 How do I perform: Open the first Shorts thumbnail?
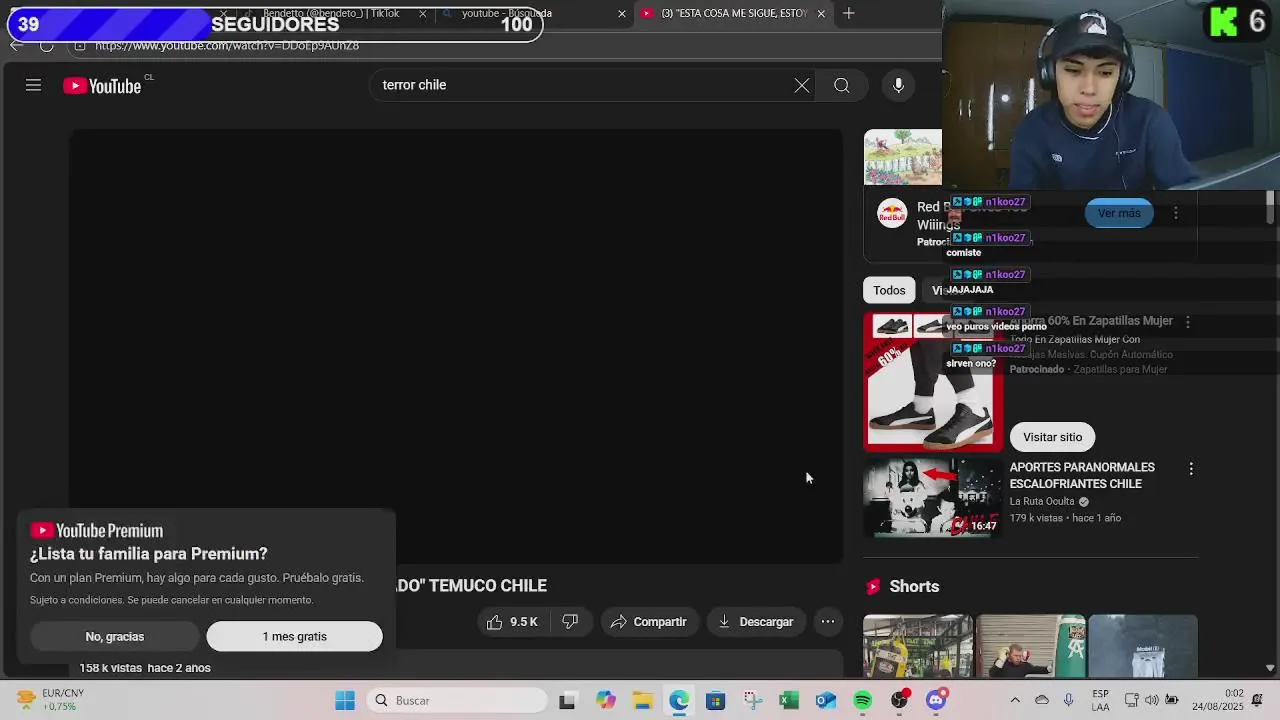[x=917, y=646]
